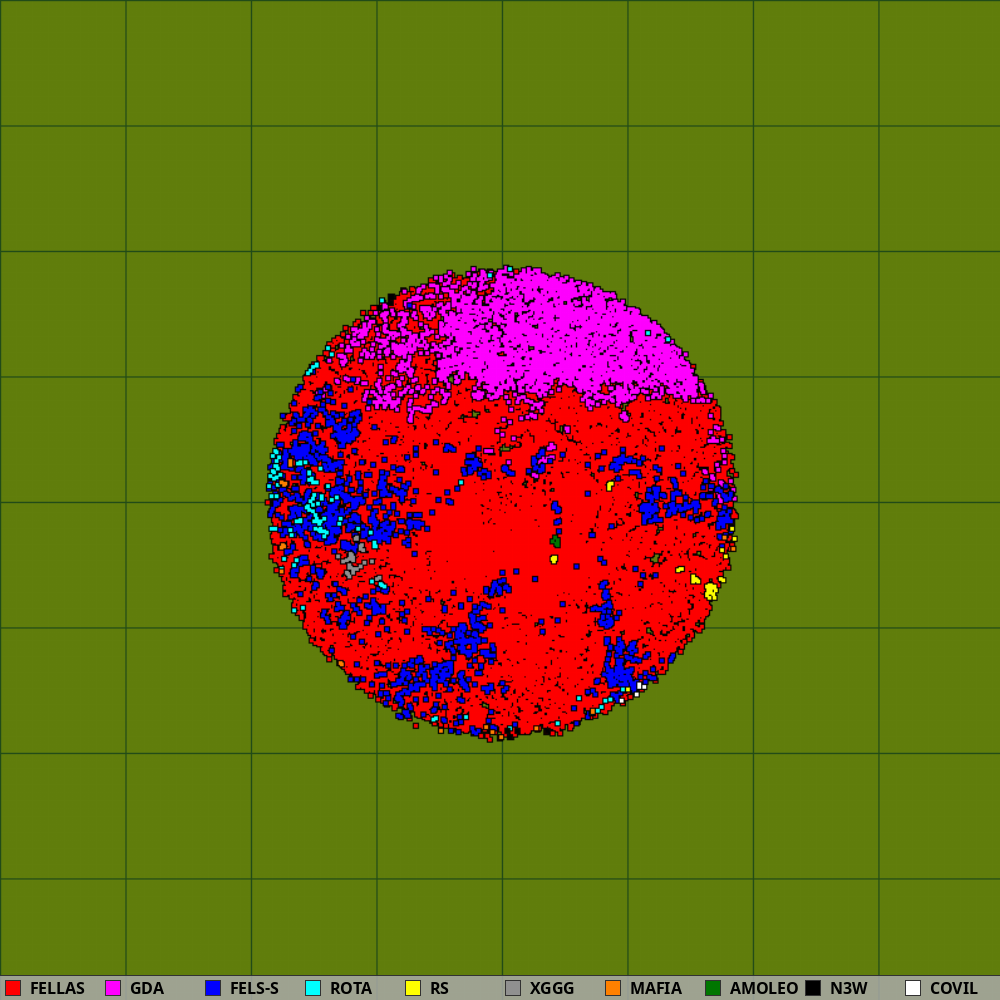Click the cyan ROTA legend swatch
The height and width of the screenshot is (1000, 1000).
(313, 988)
